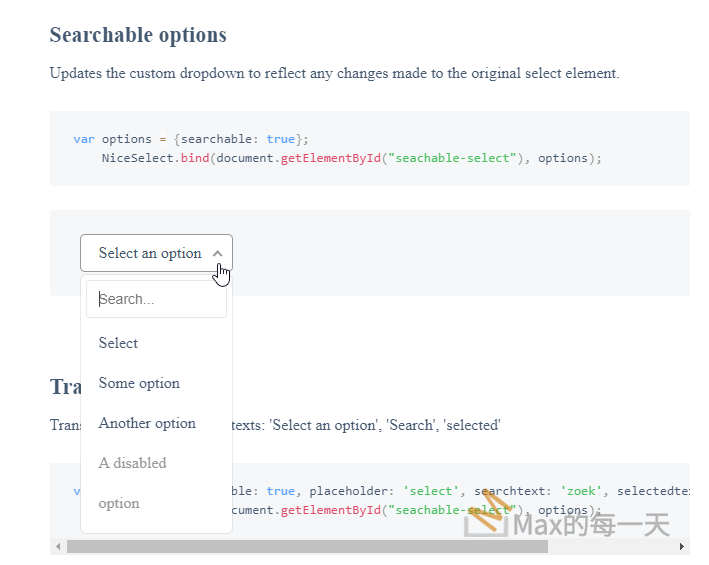
Task: Click the chevron arrow on the select box
Action: [218, 253]
